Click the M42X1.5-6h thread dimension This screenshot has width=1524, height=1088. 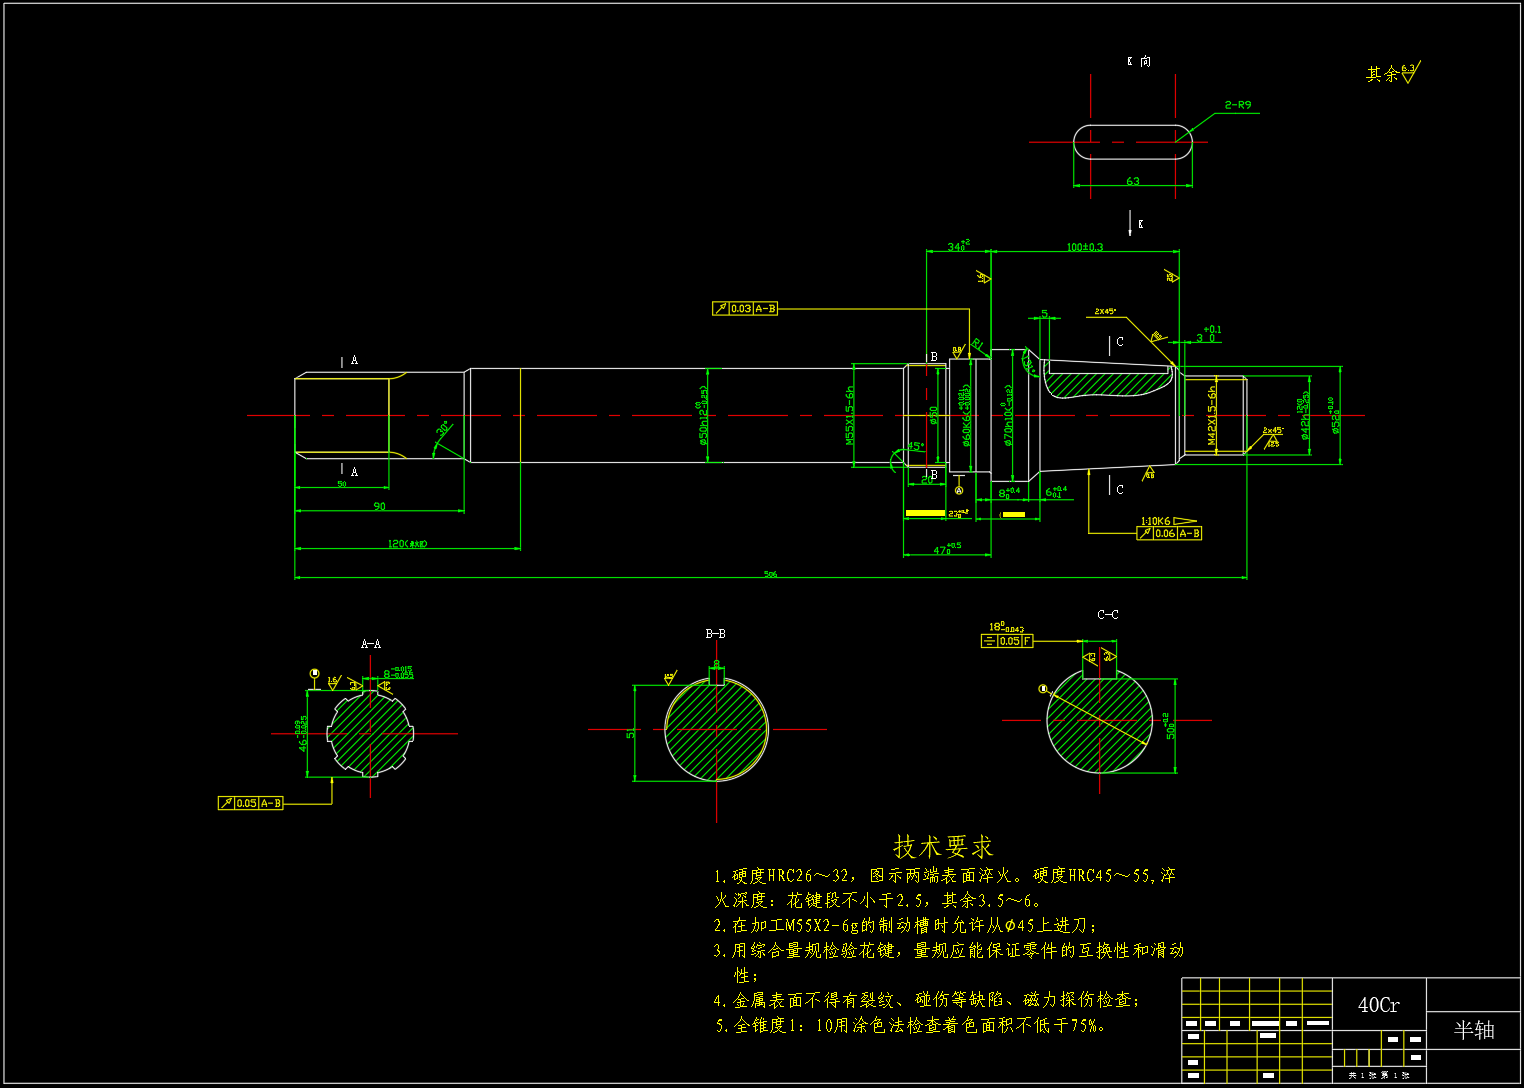(1212, 415)
